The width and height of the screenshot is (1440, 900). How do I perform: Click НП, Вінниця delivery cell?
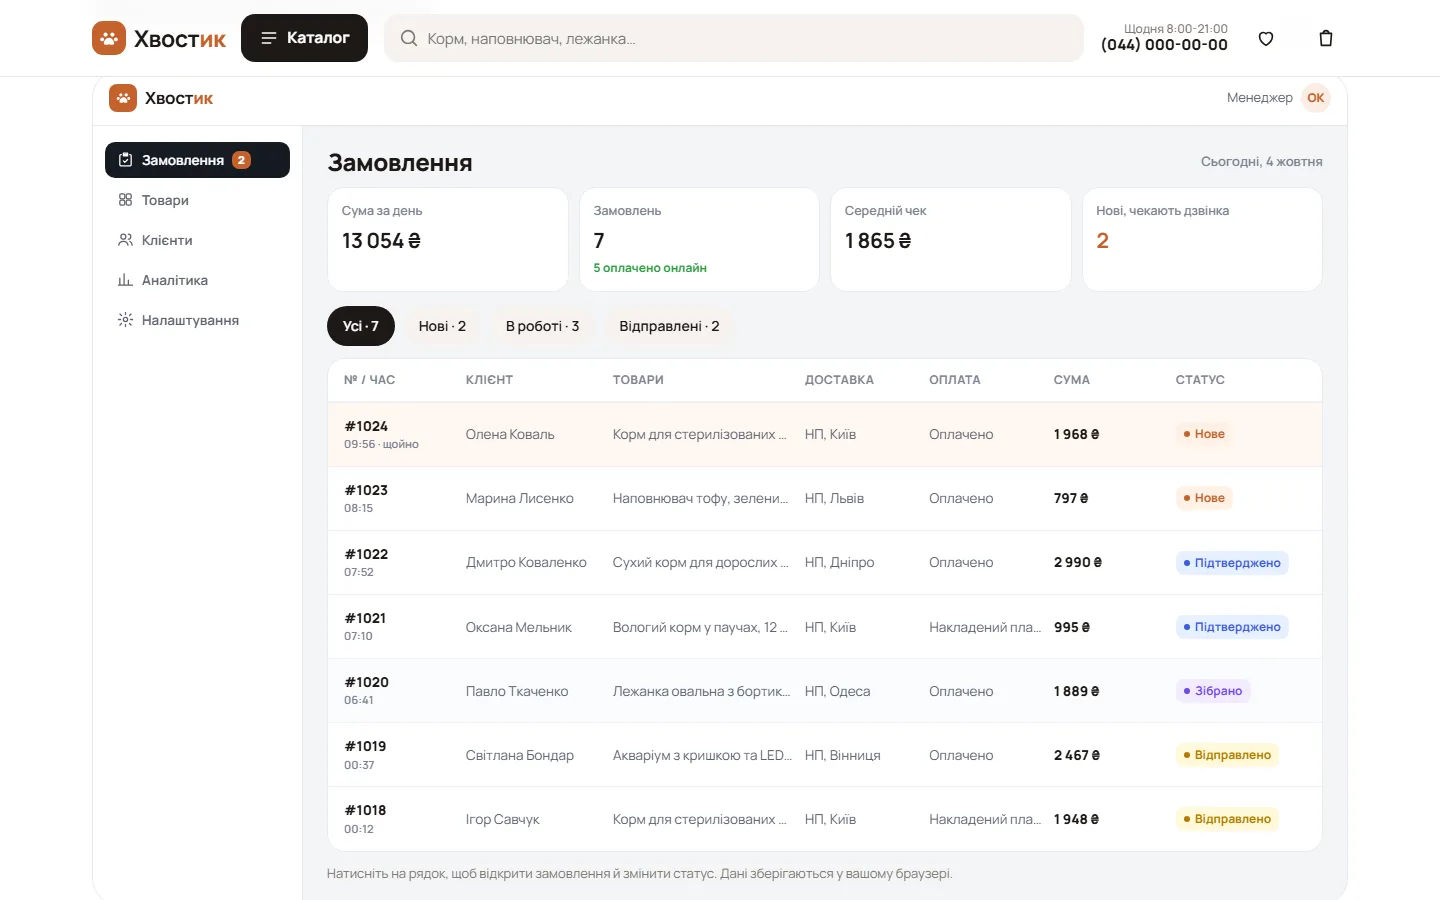[x=842, y=755]
